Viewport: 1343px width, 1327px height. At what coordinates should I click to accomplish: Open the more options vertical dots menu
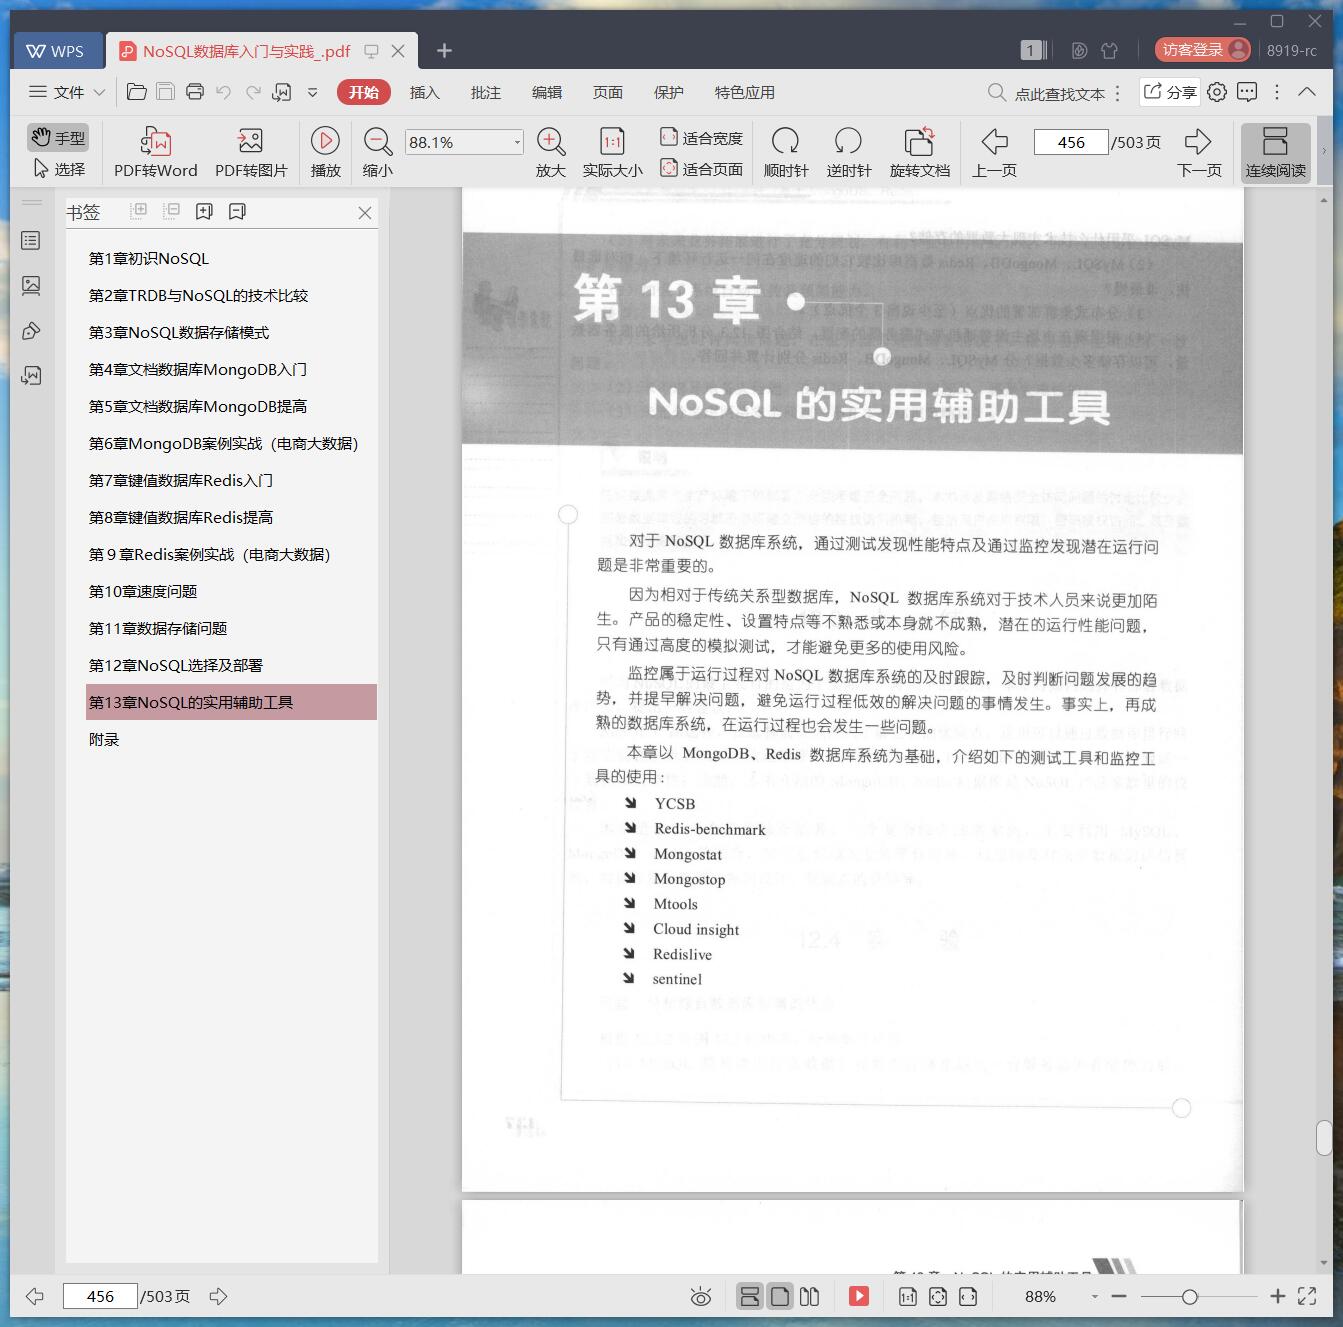(1277, 92)
